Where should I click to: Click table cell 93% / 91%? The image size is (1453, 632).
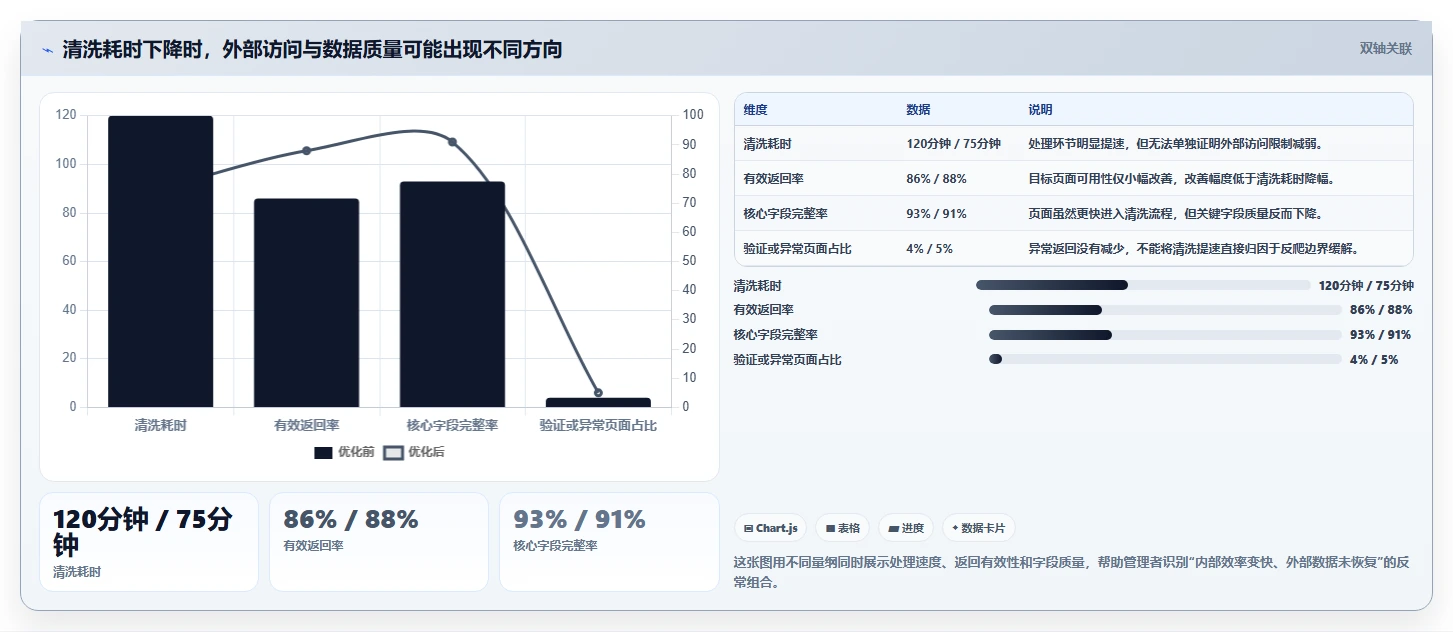coord(936,214)
